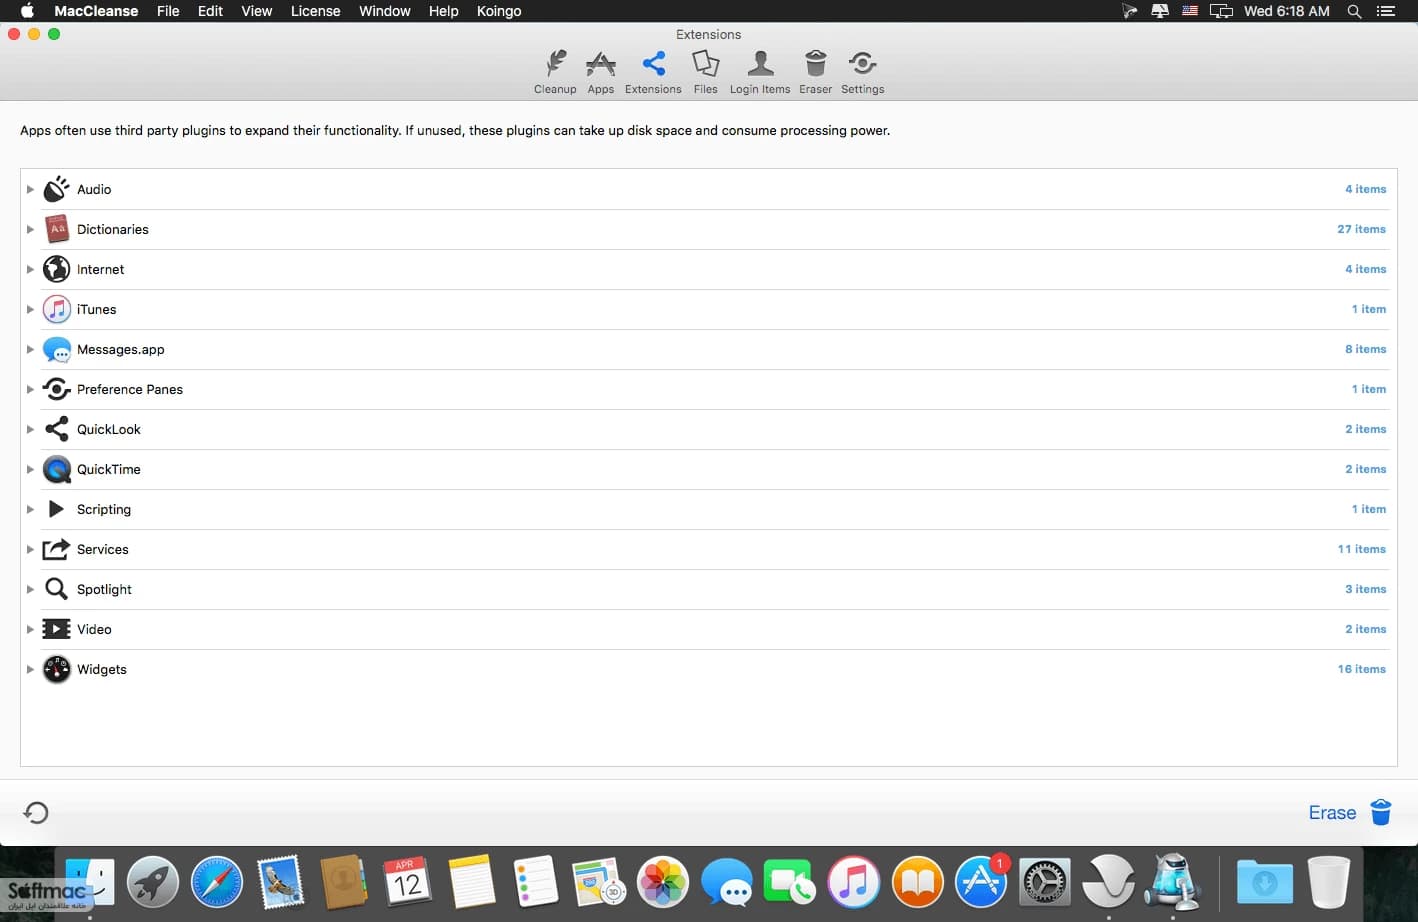Viewport: 1418px width, 922px height.
Task: Open the Koingo menu
Action: 499,11
